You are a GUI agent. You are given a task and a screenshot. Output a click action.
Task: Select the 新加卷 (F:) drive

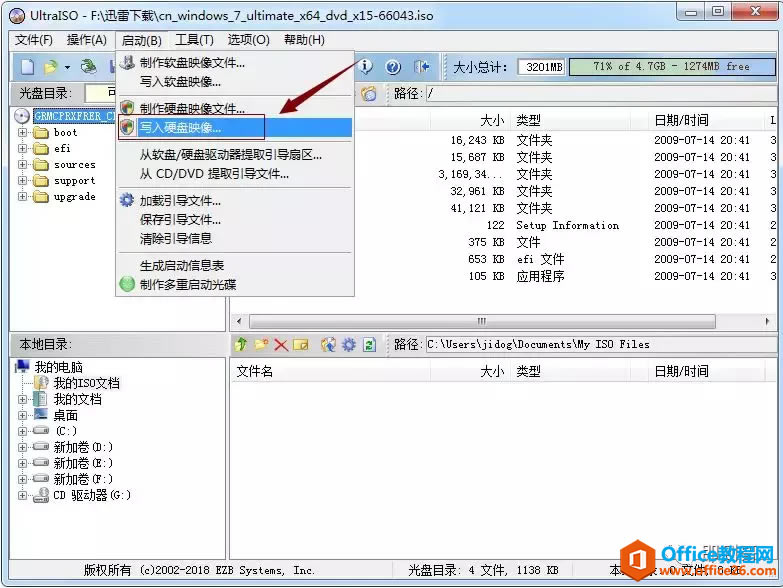83,479
